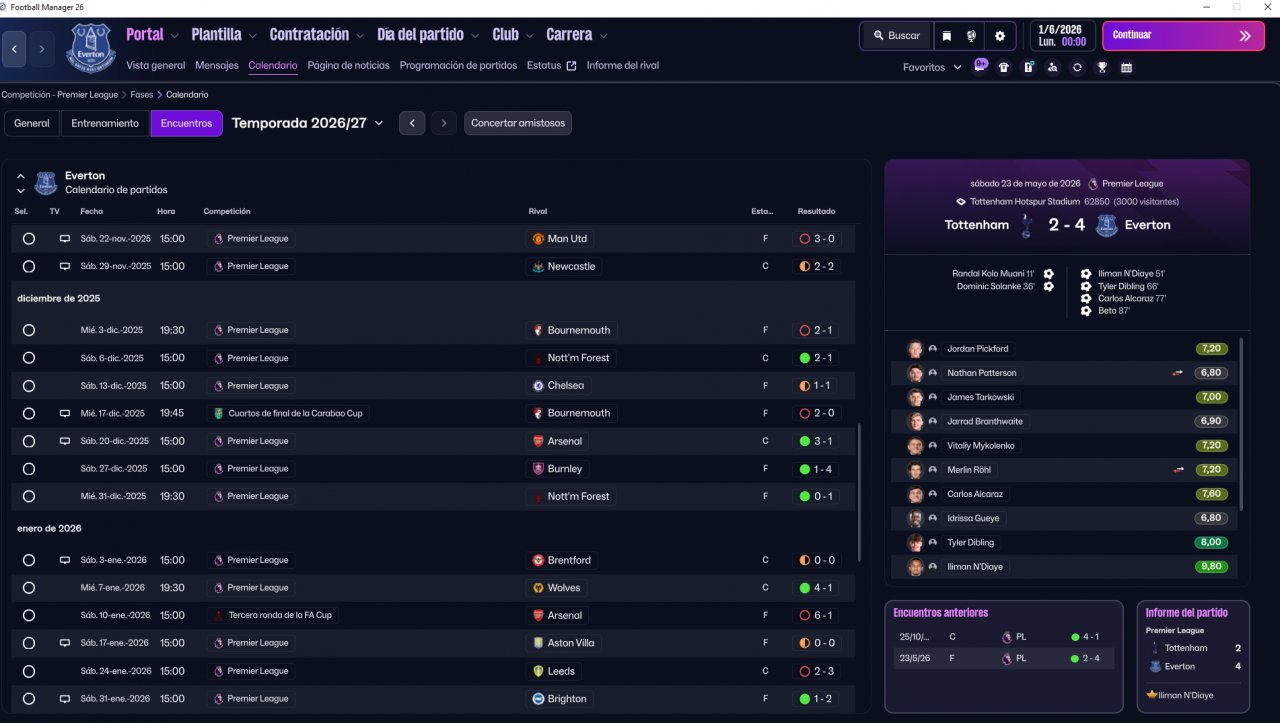Click Jordan Pickford's portrait icon
The height and width of the screenshot is (723, 1280).
915,349
